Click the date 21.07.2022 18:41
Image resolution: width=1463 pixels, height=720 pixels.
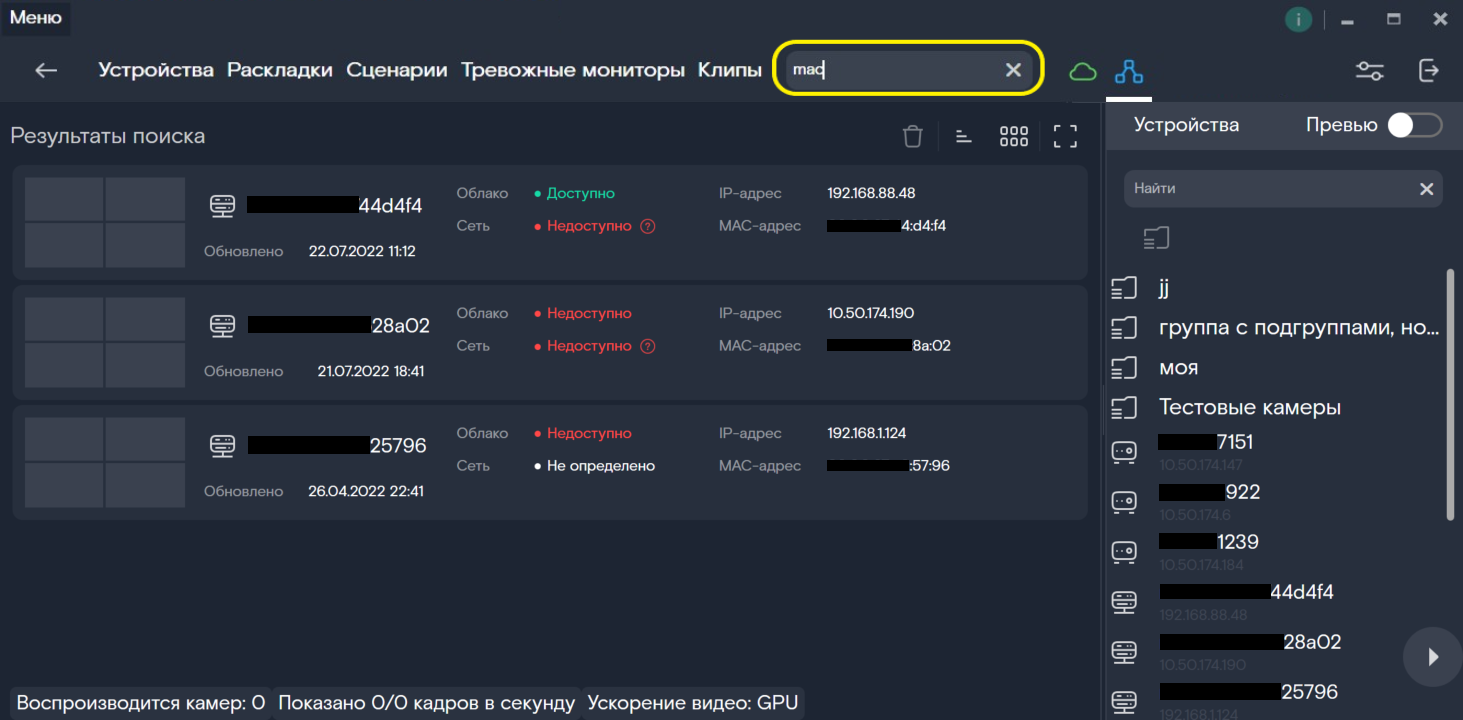(371, 371)
